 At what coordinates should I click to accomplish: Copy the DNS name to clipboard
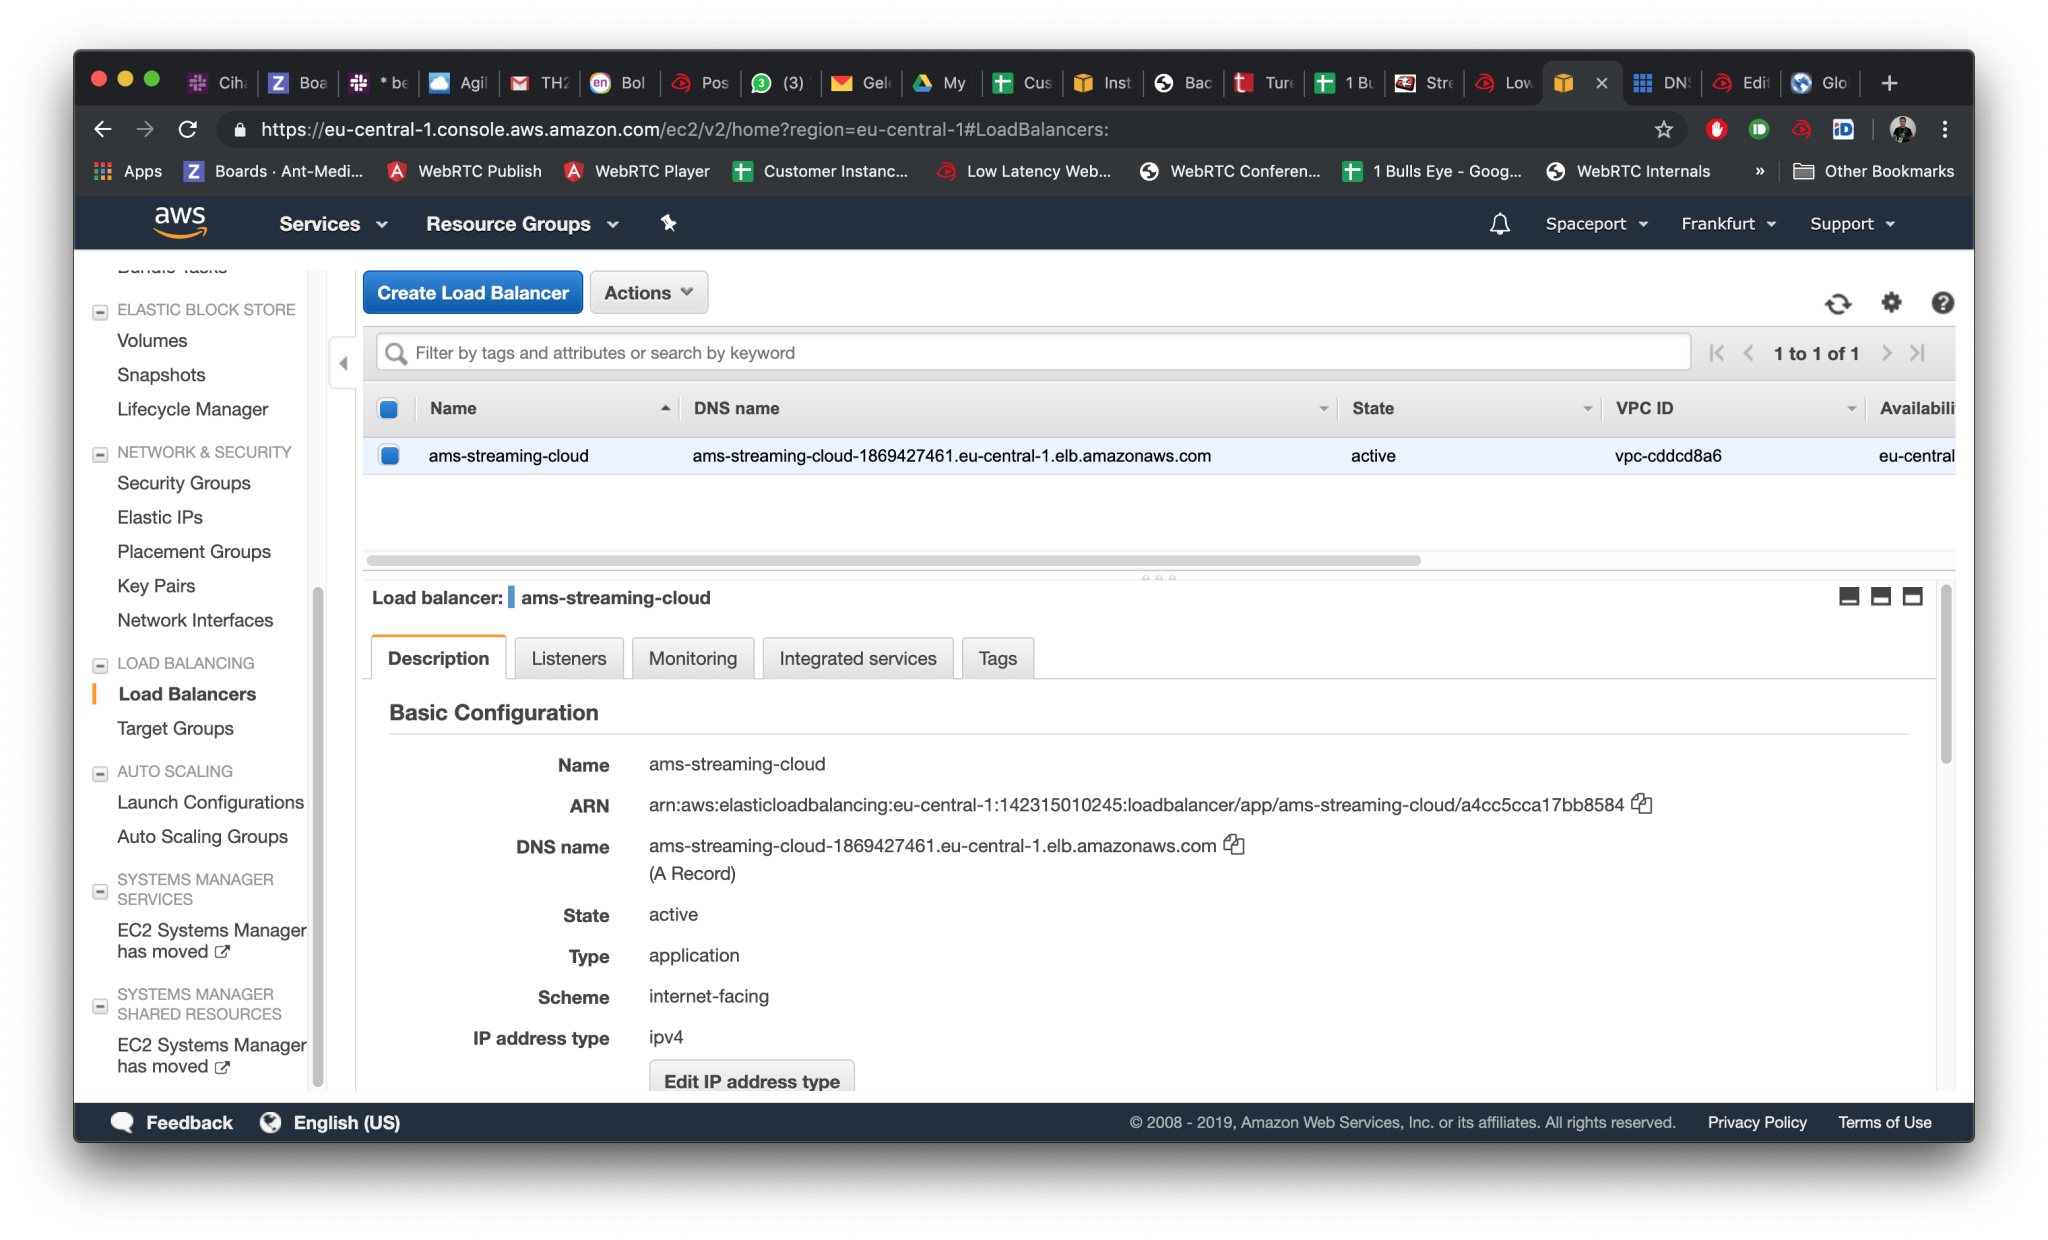click(1234, 845)
